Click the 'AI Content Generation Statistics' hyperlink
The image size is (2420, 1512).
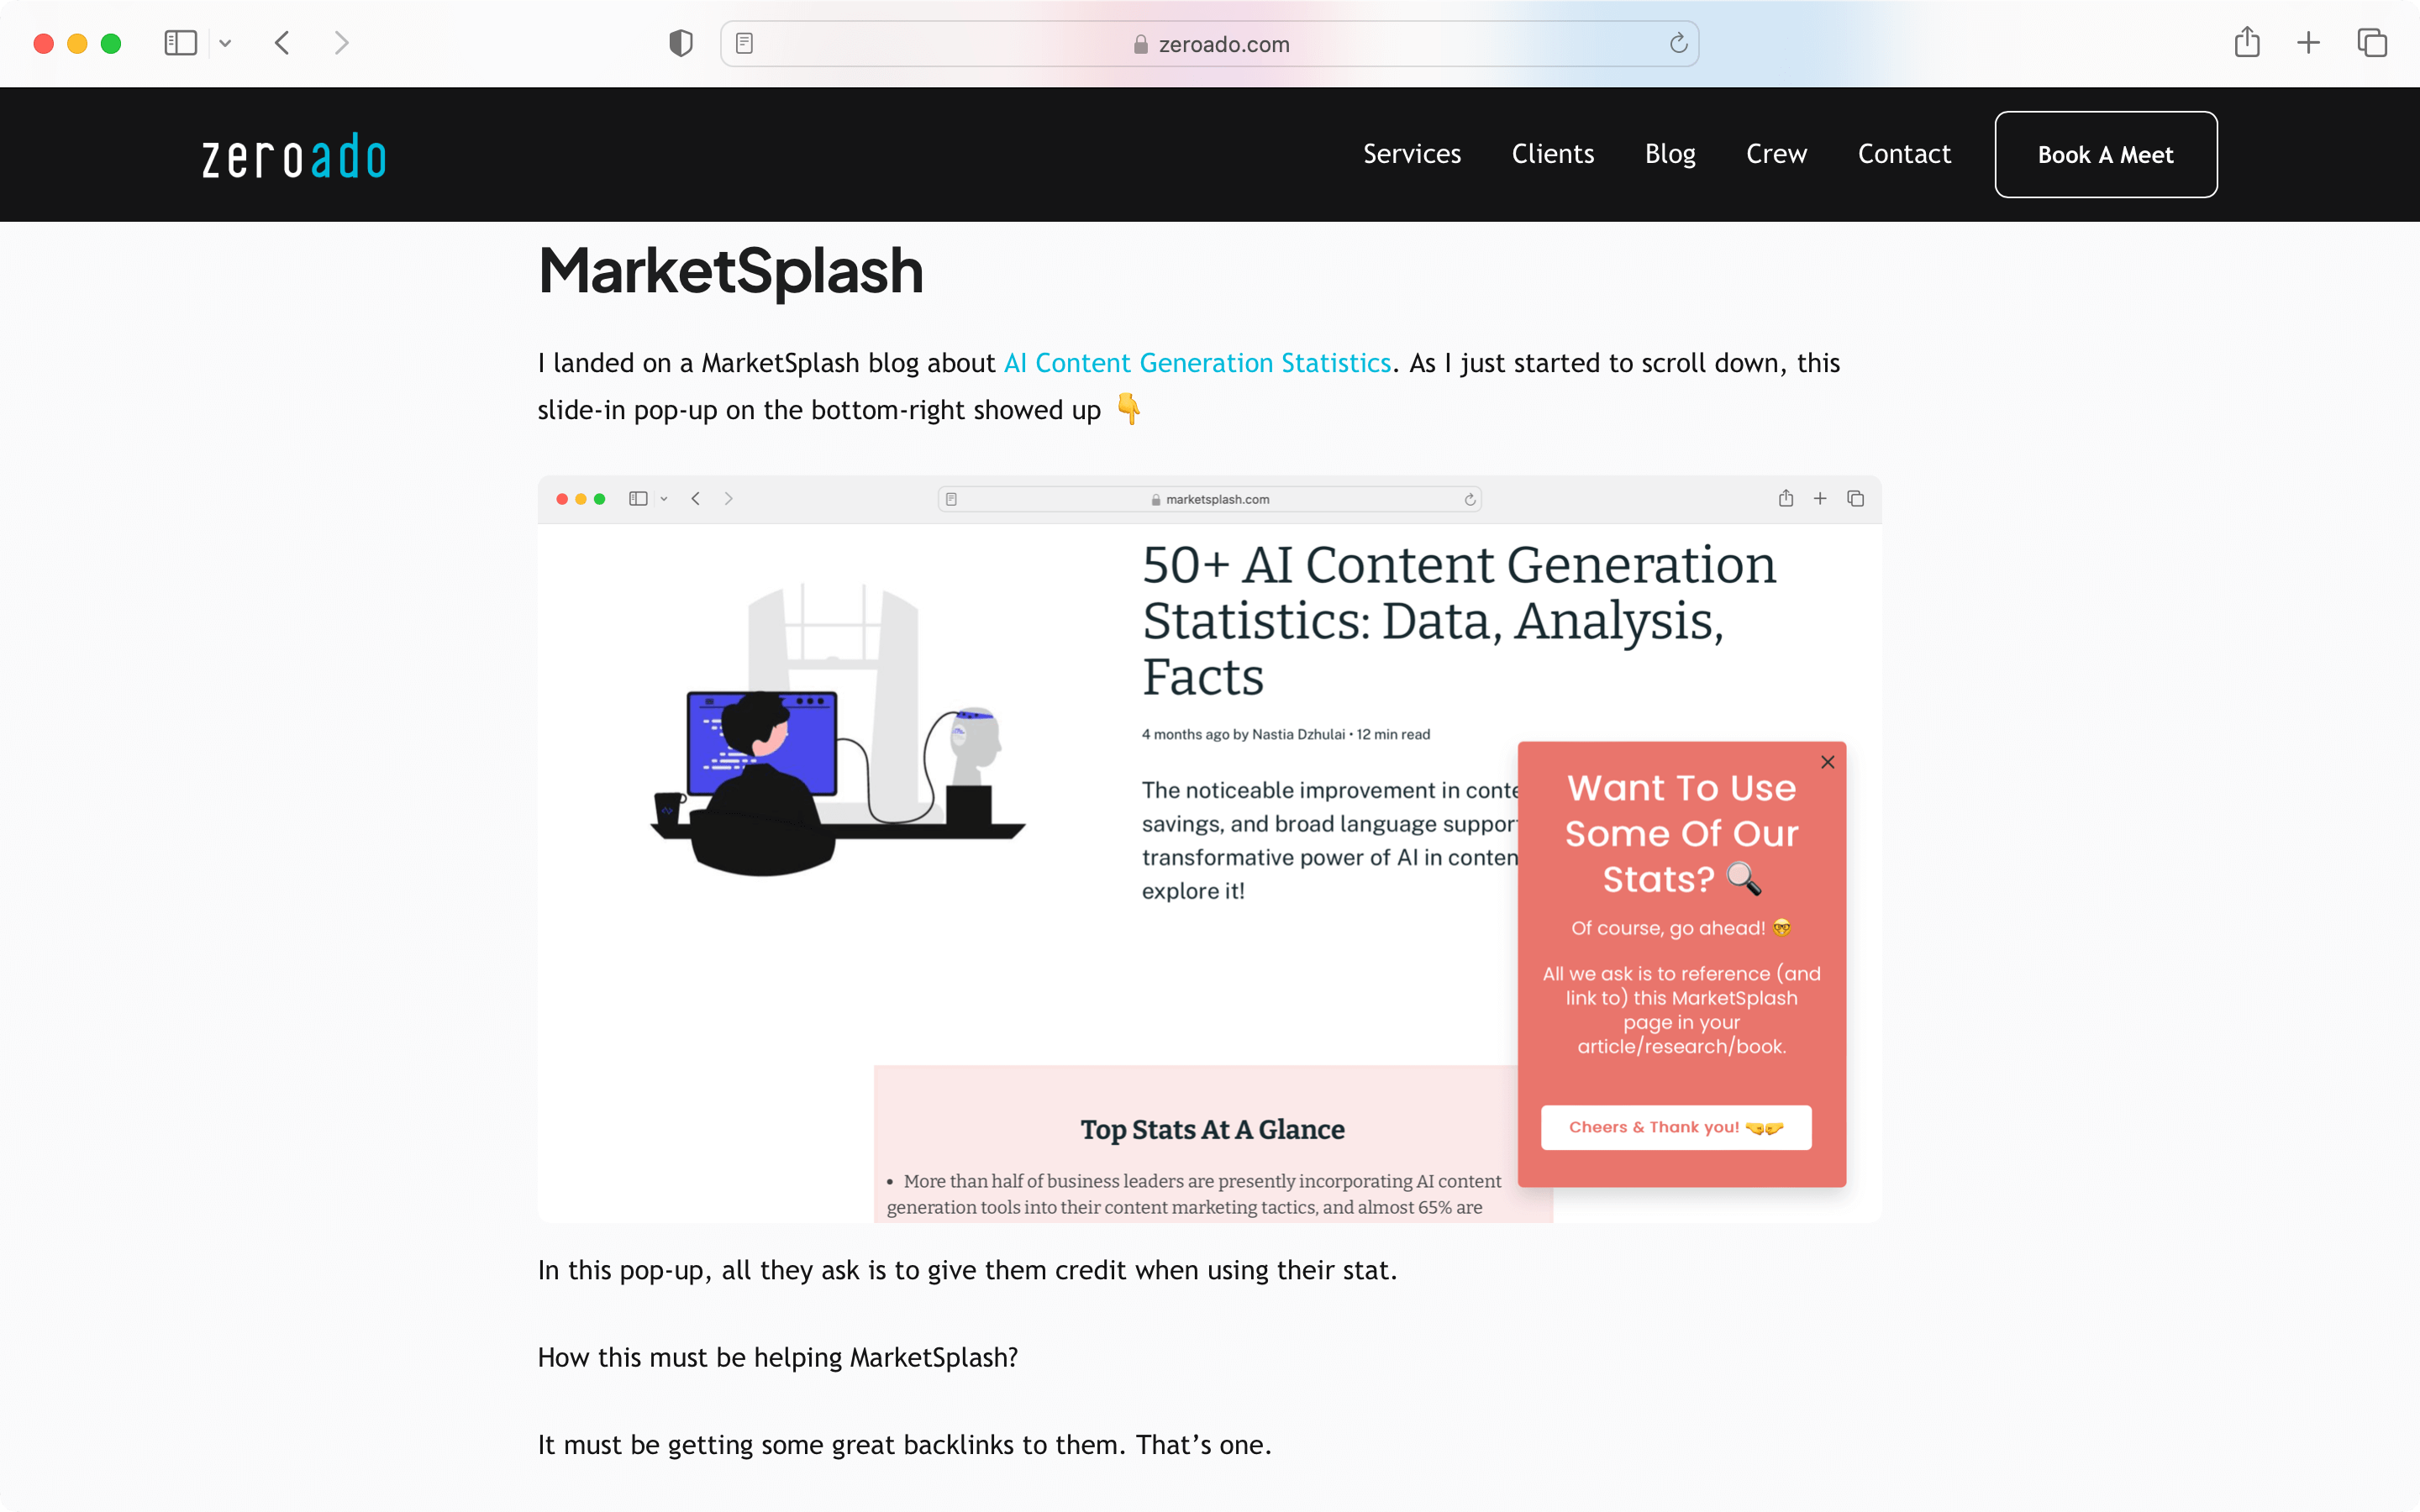(x=1197, y=362)
